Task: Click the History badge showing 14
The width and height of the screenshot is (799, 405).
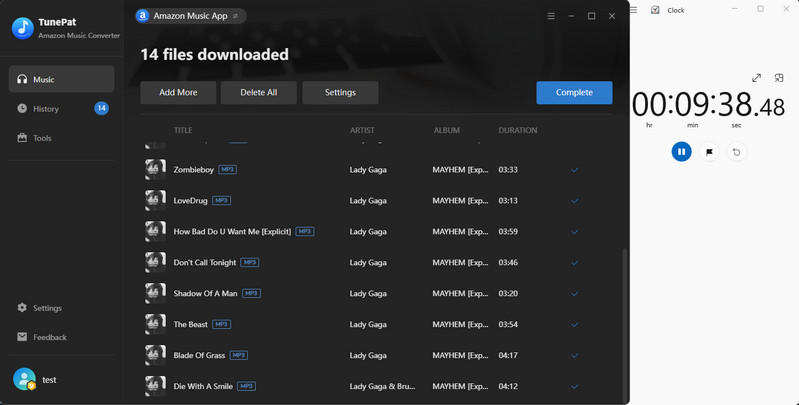Action: (101, 108)
